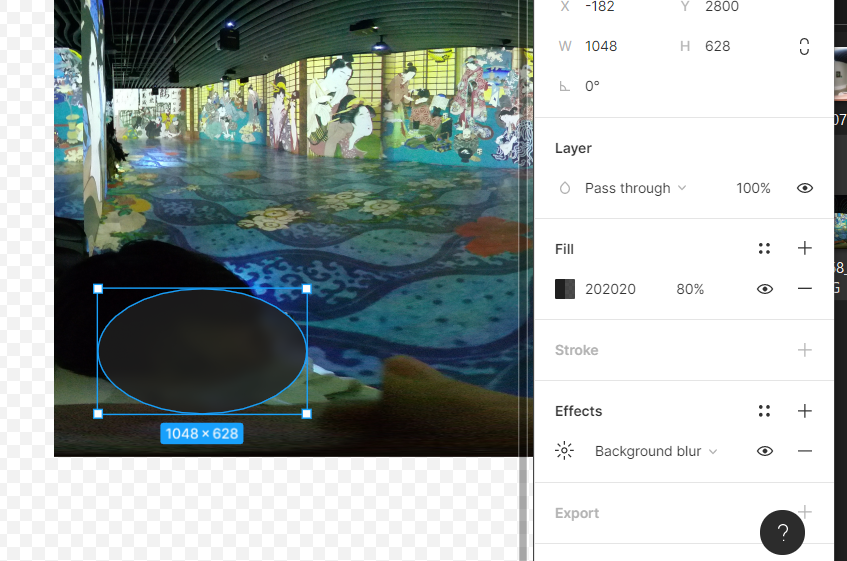This screenshot has height=561, width=847.
Task: Select the top-left ellipse resize handle
Action: pyautogui.click(x=98, y=289)
